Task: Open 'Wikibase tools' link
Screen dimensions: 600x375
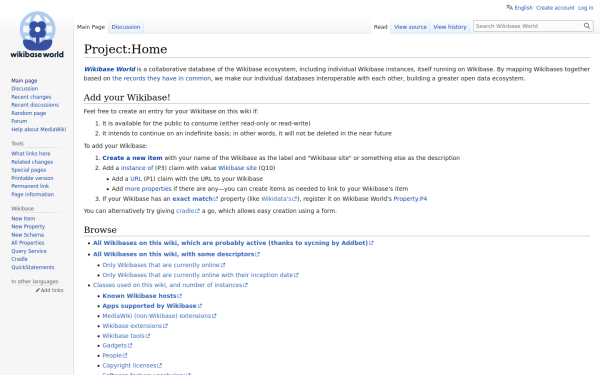Action: tap(126, 336)
